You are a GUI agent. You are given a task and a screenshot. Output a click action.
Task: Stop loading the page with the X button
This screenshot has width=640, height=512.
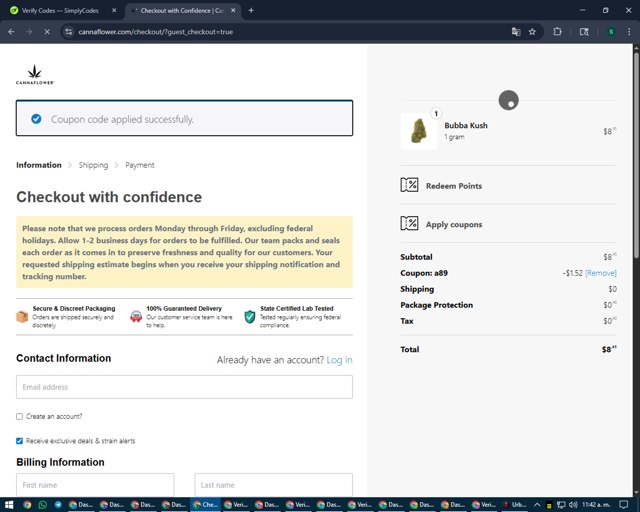pyautogui.click(x=47, y=31)
